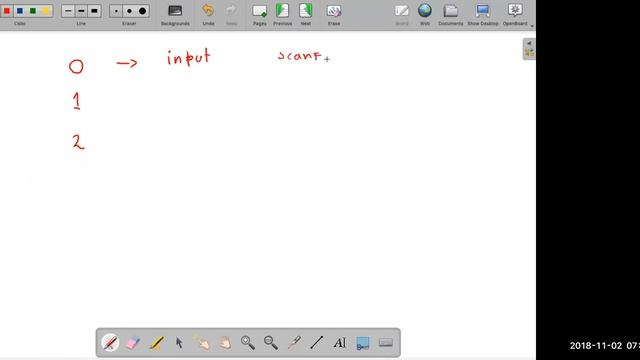
Task: Select the Scroll page hand tool
Action: pos(225,342)
